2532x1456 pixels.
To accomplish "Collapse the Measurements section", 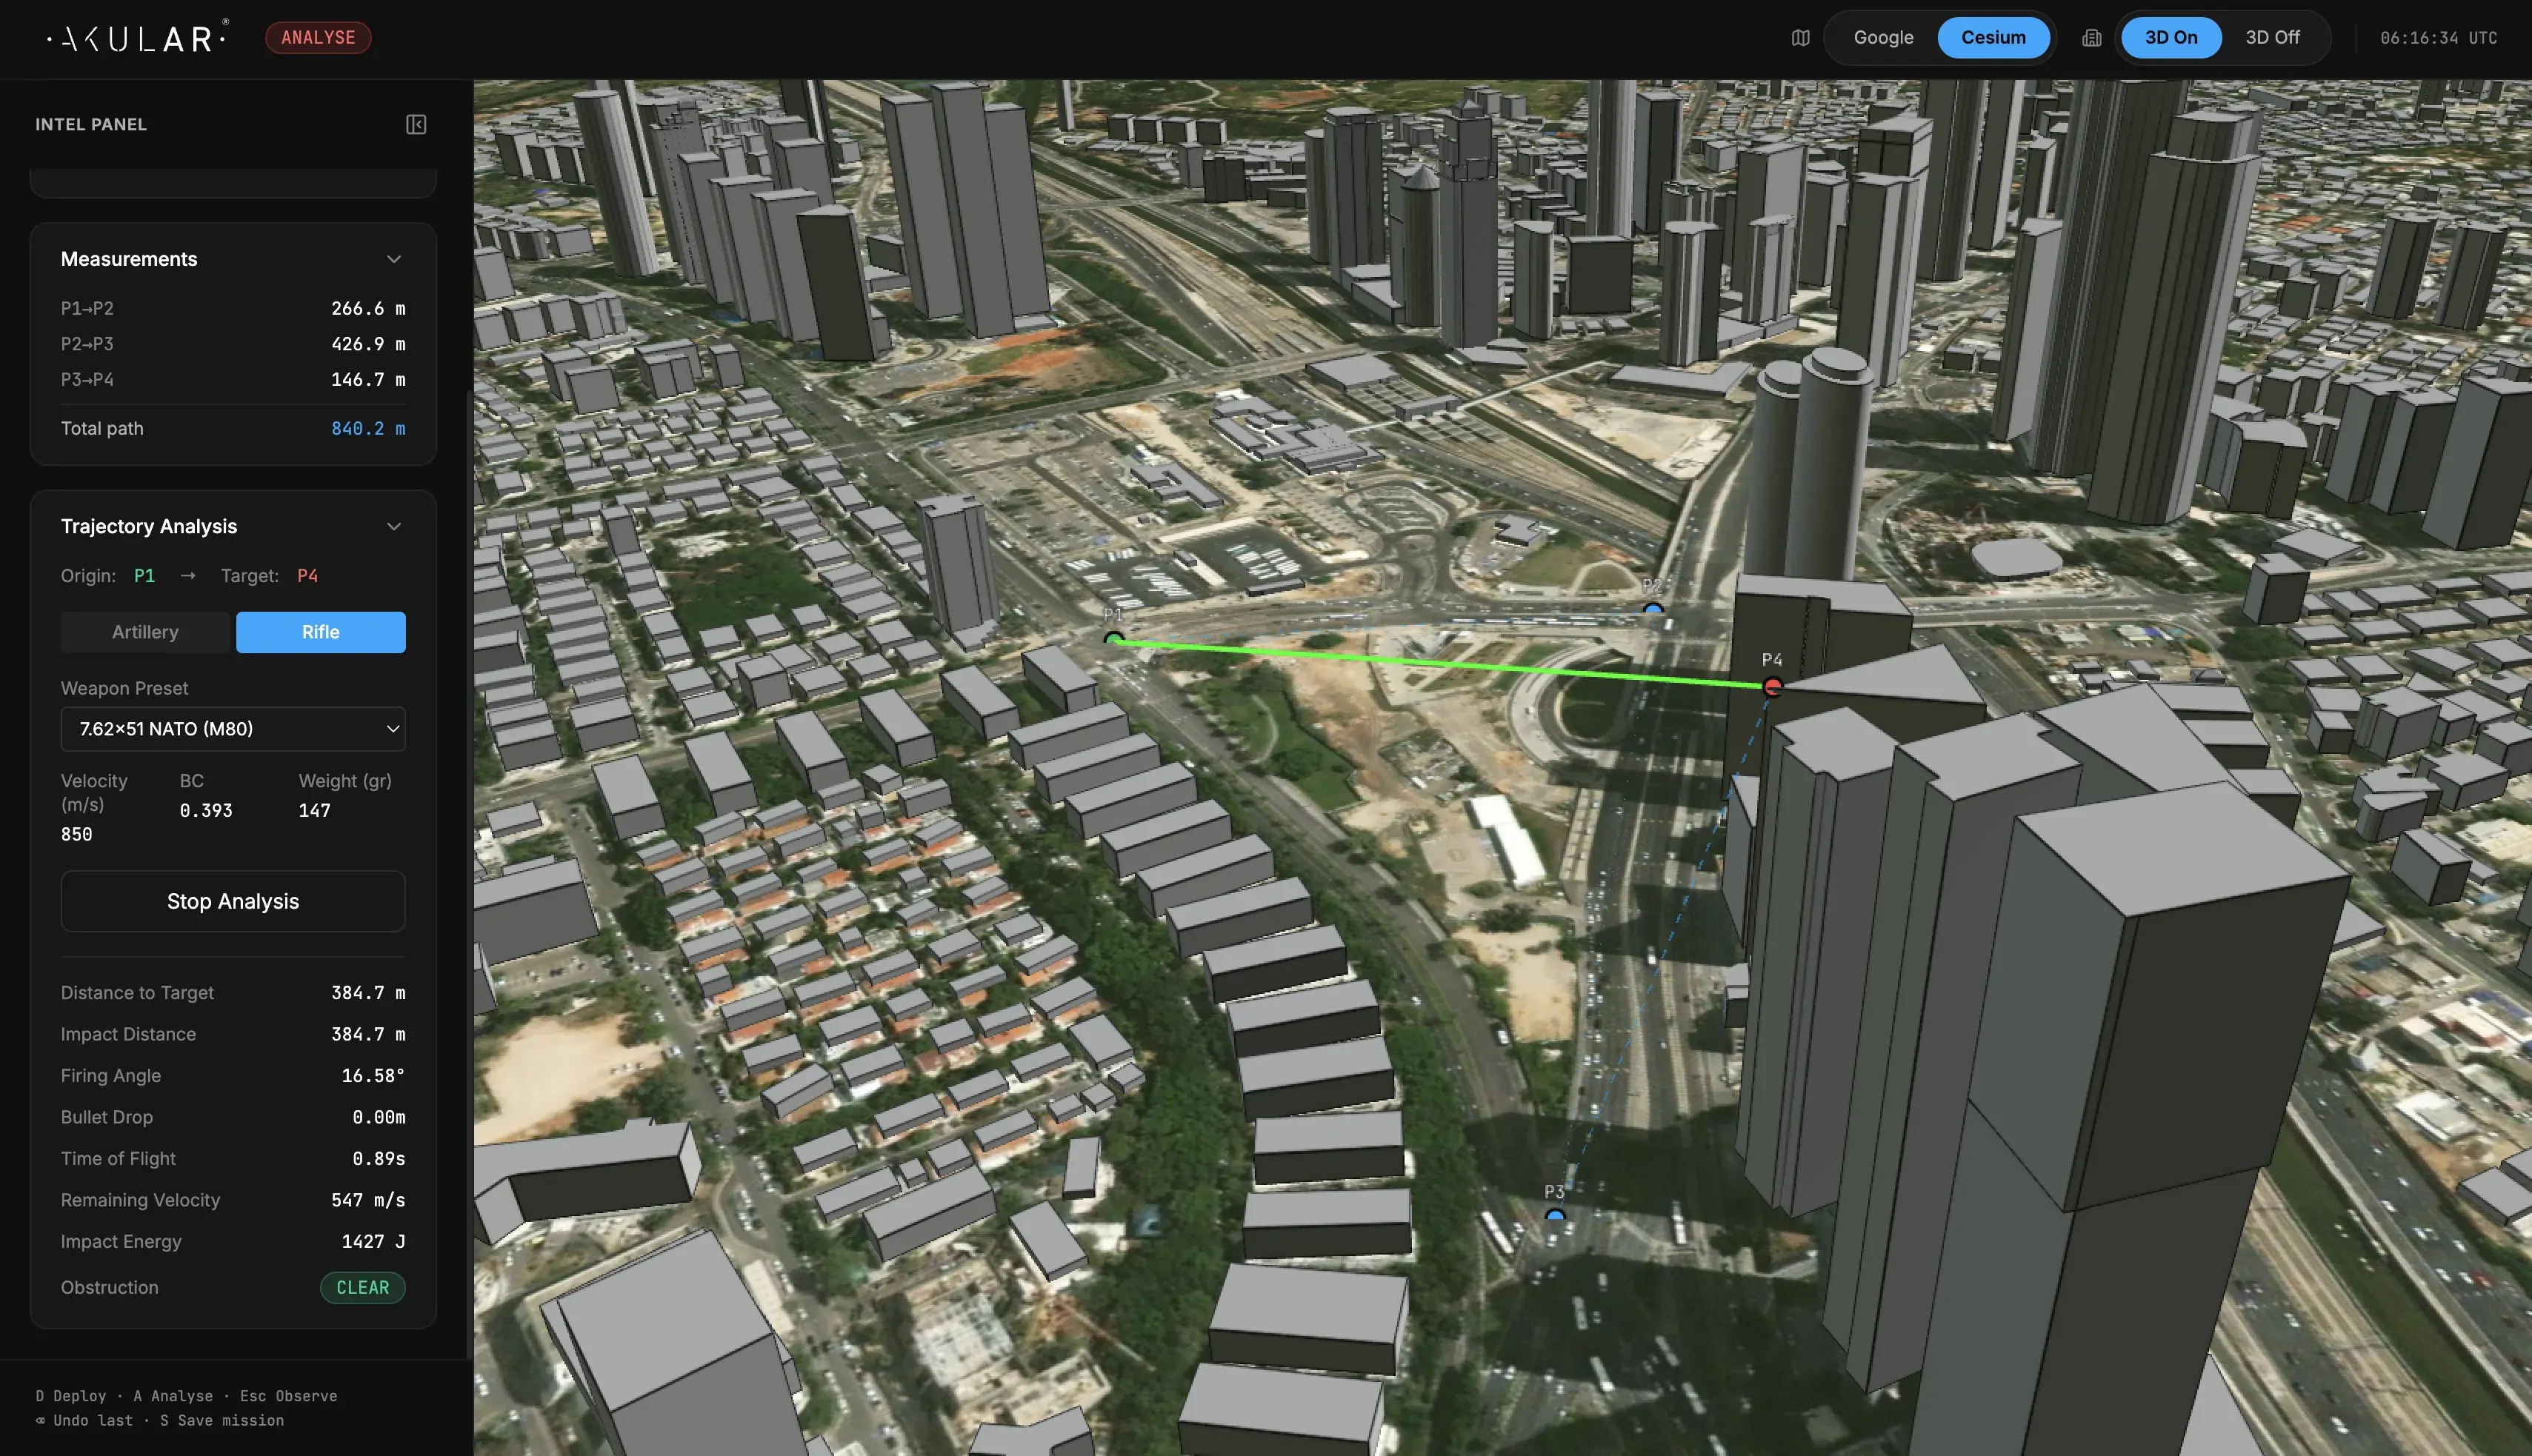I will (x=394, y=259).
